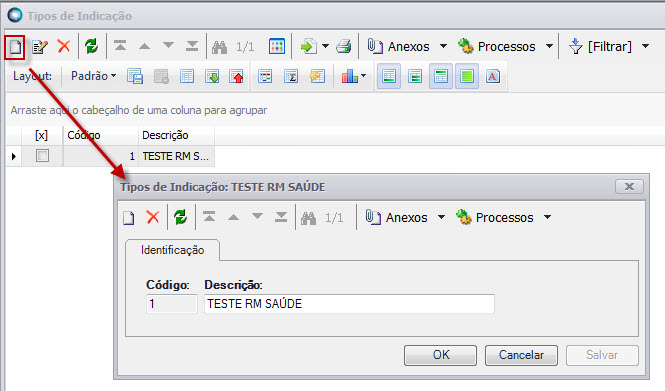The image size is (665, 391).
Task: Select the TESTE RM S... cell
Action: pos(176,156)
